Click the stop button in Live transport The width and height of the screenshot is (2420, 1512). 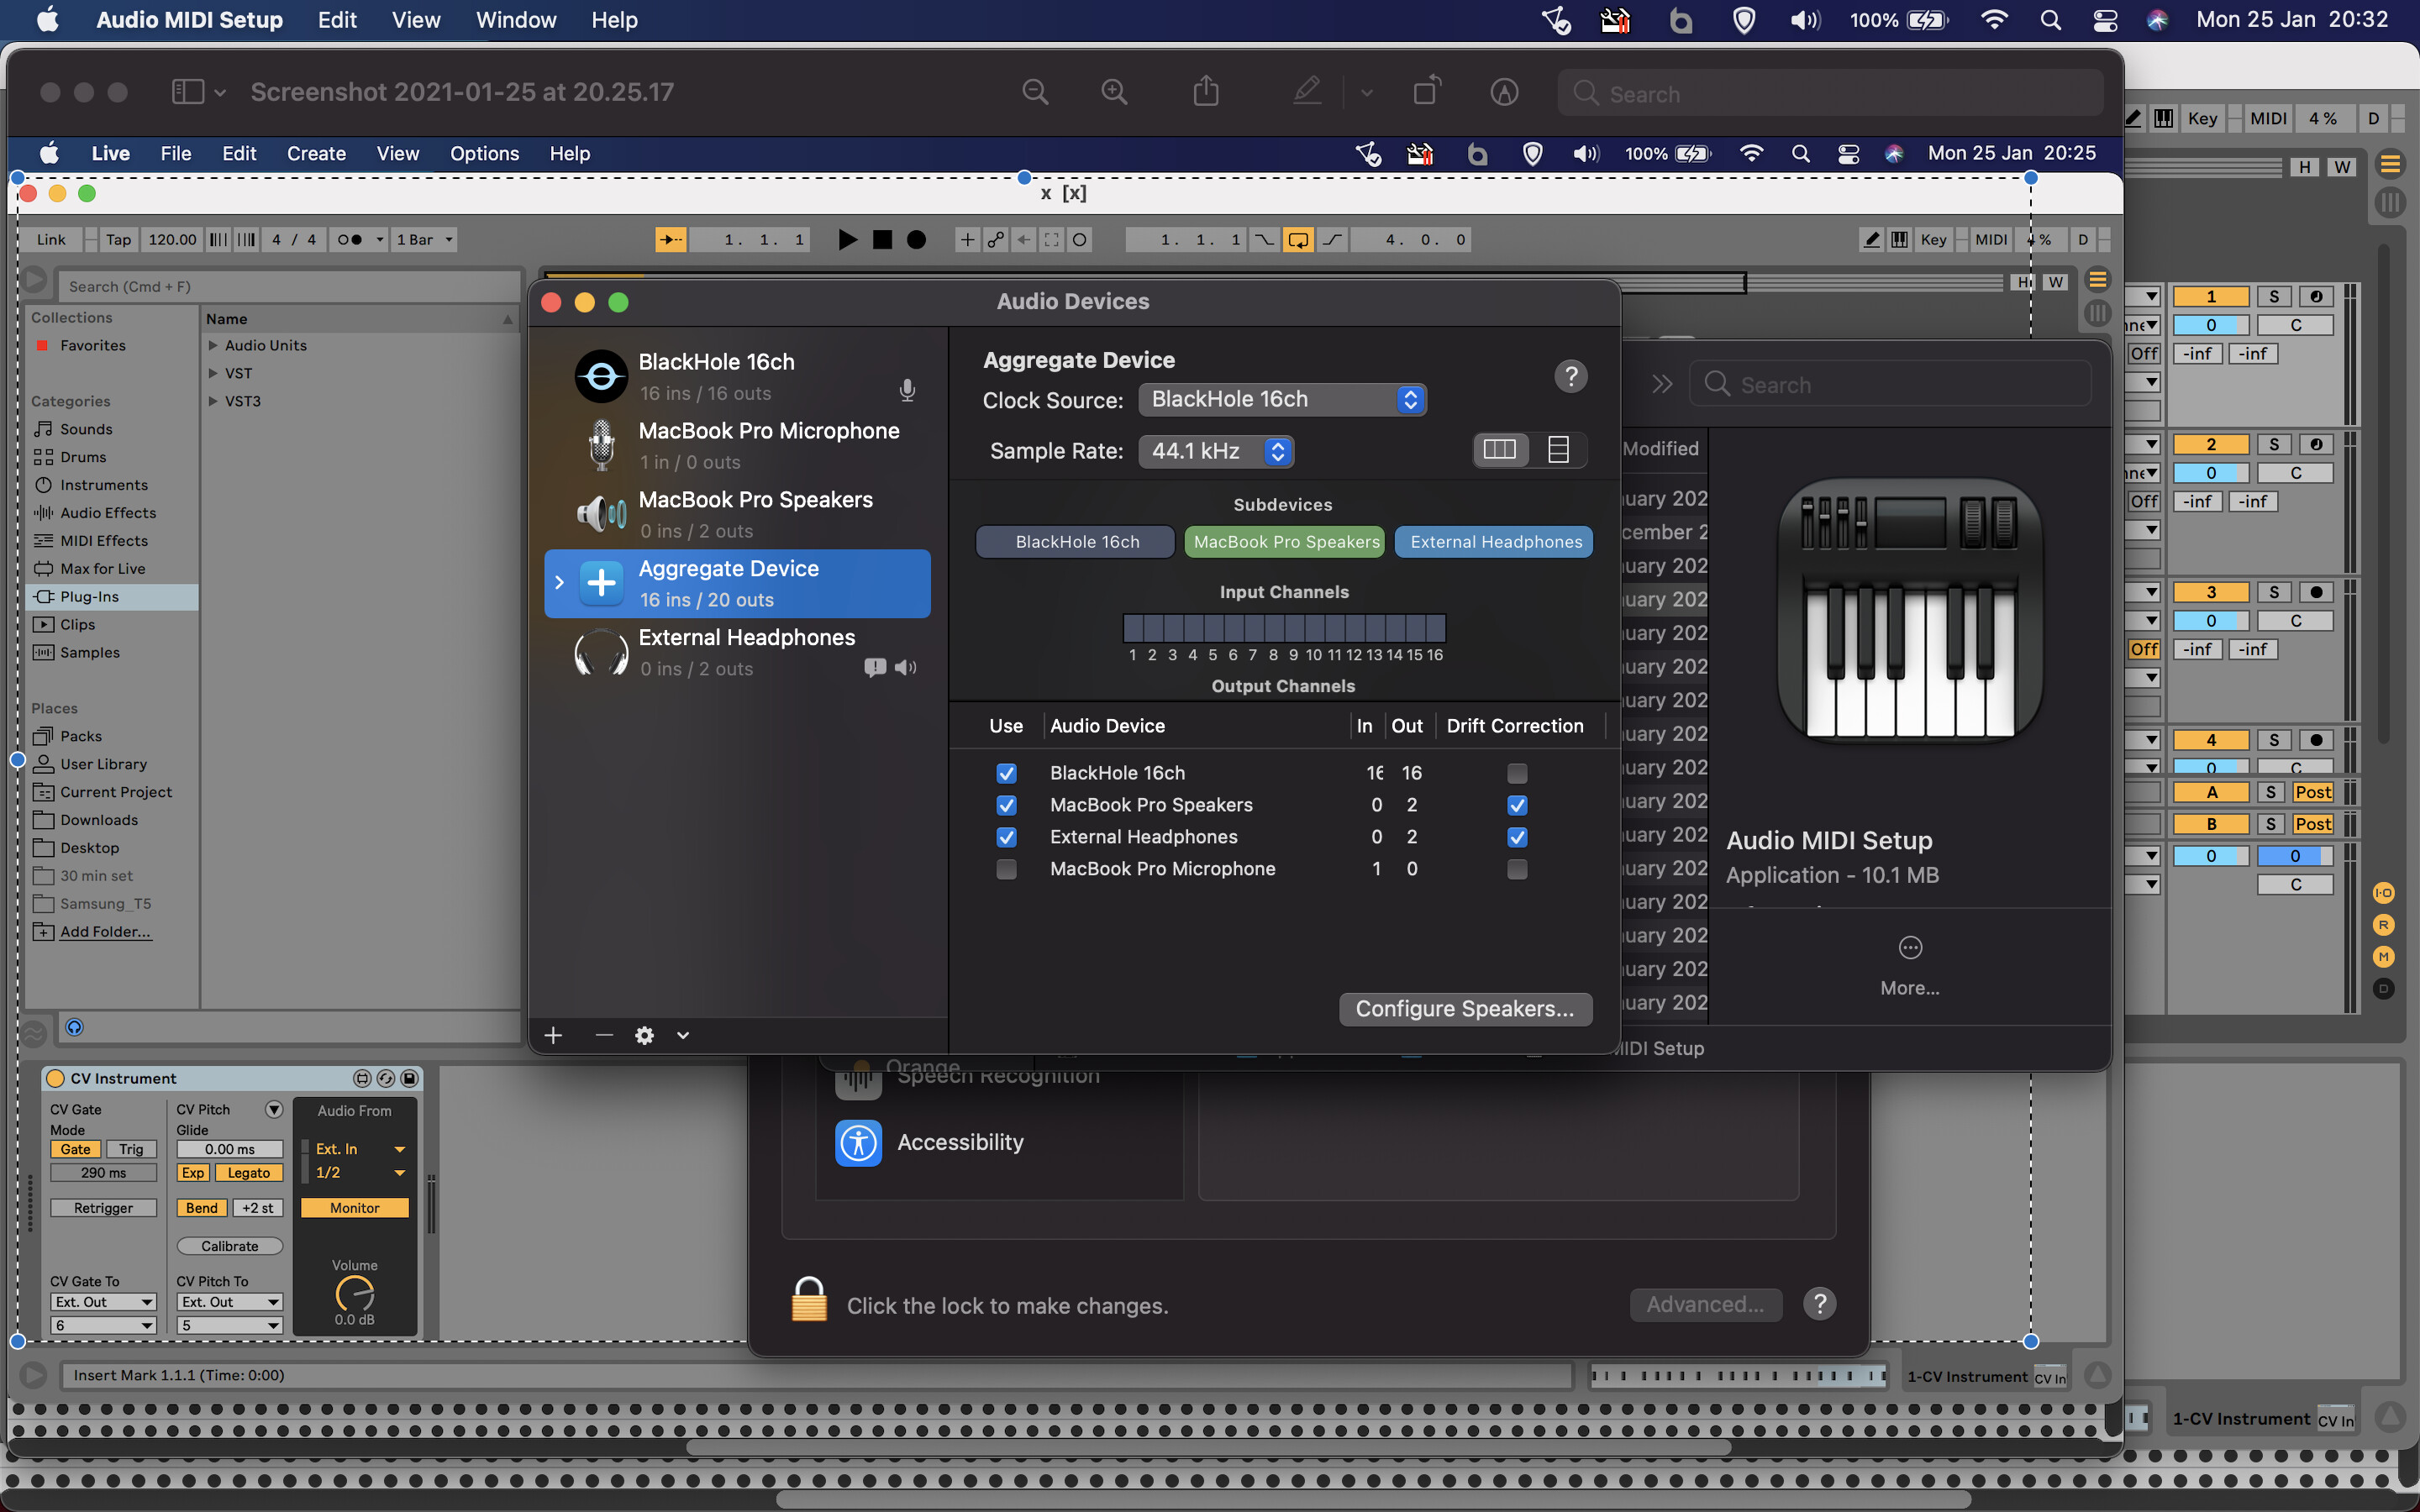[882, 240]
